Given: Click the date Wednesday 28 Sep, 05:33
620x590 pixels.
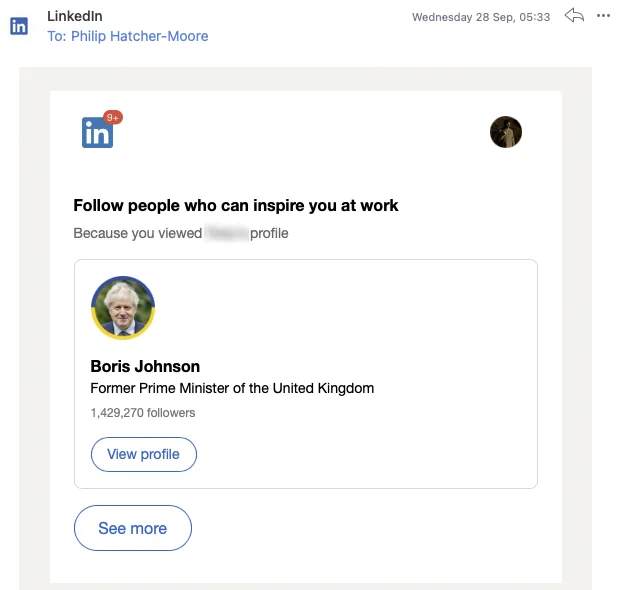Looking at the screenshot, I should coord(481,17).
